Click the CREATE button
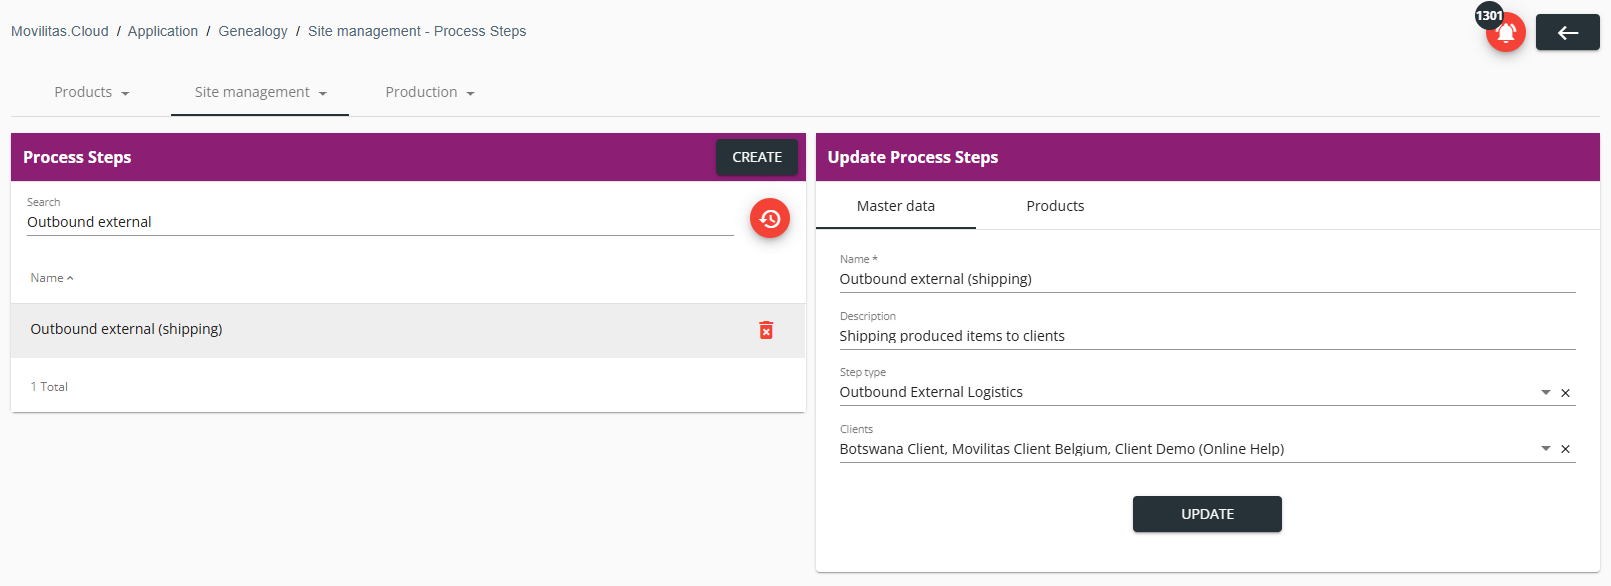 [757, 157]
